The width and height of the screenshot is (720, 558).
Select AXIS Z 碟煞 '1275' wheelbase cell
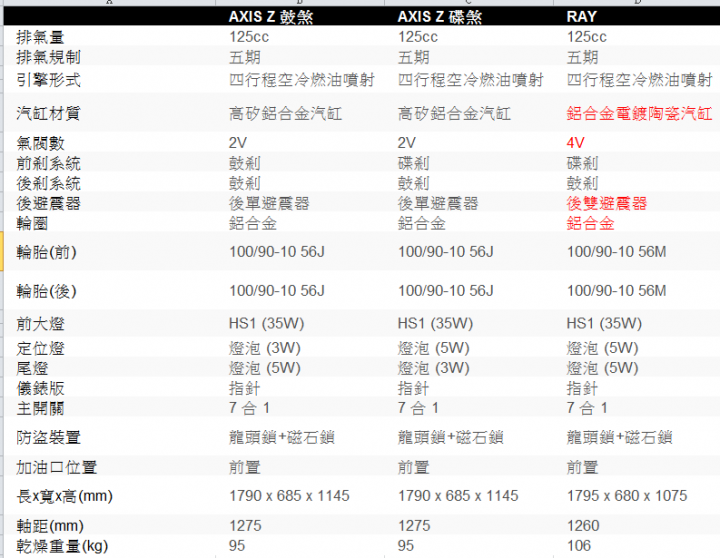tap(414, 525)
